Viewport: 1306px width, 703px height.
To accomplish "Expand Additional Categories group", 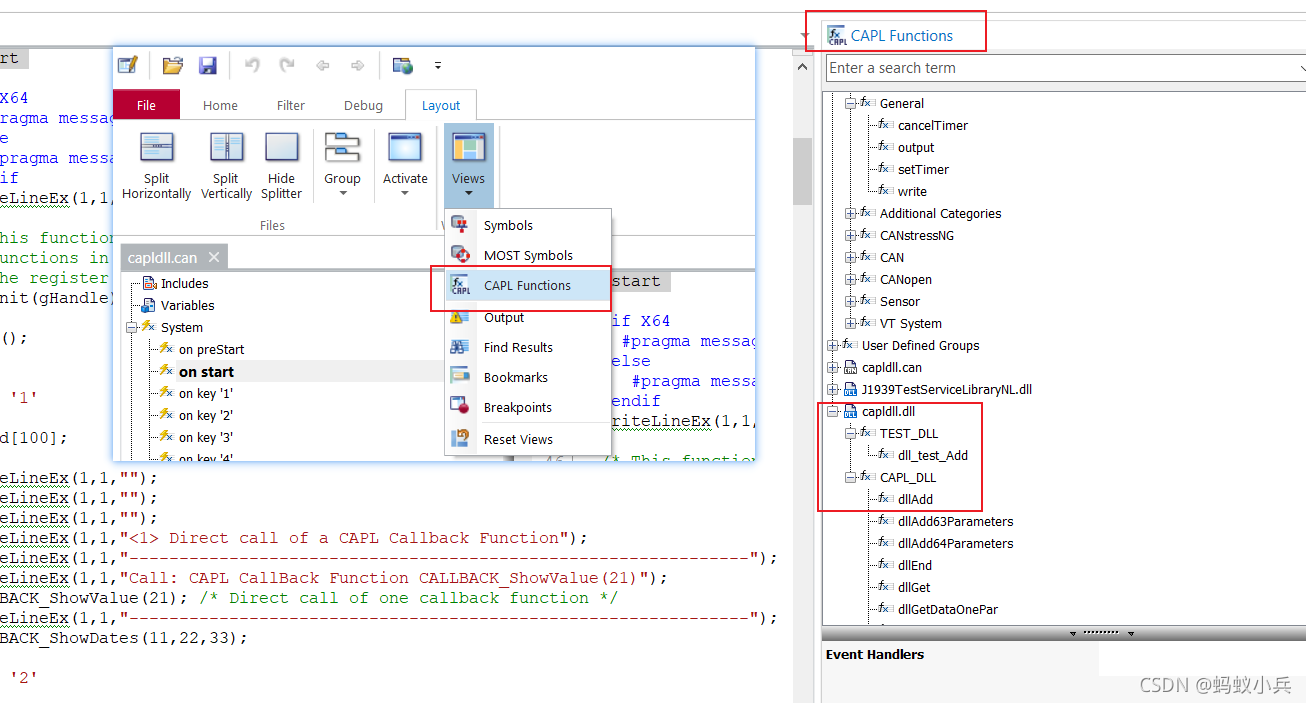I will [x=850, y=213].
